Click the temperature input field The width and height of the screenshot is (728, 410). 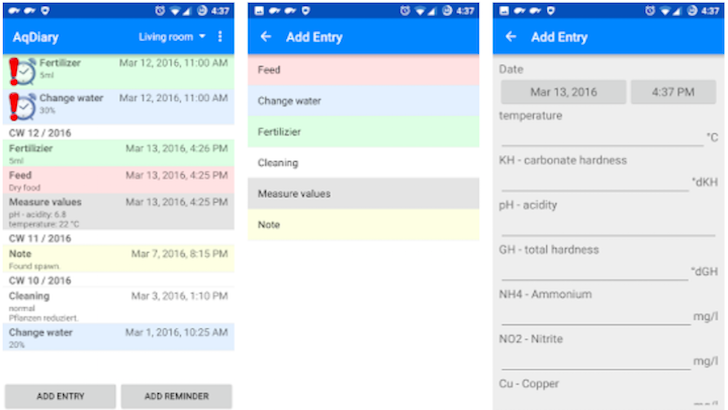coord(600,137)
